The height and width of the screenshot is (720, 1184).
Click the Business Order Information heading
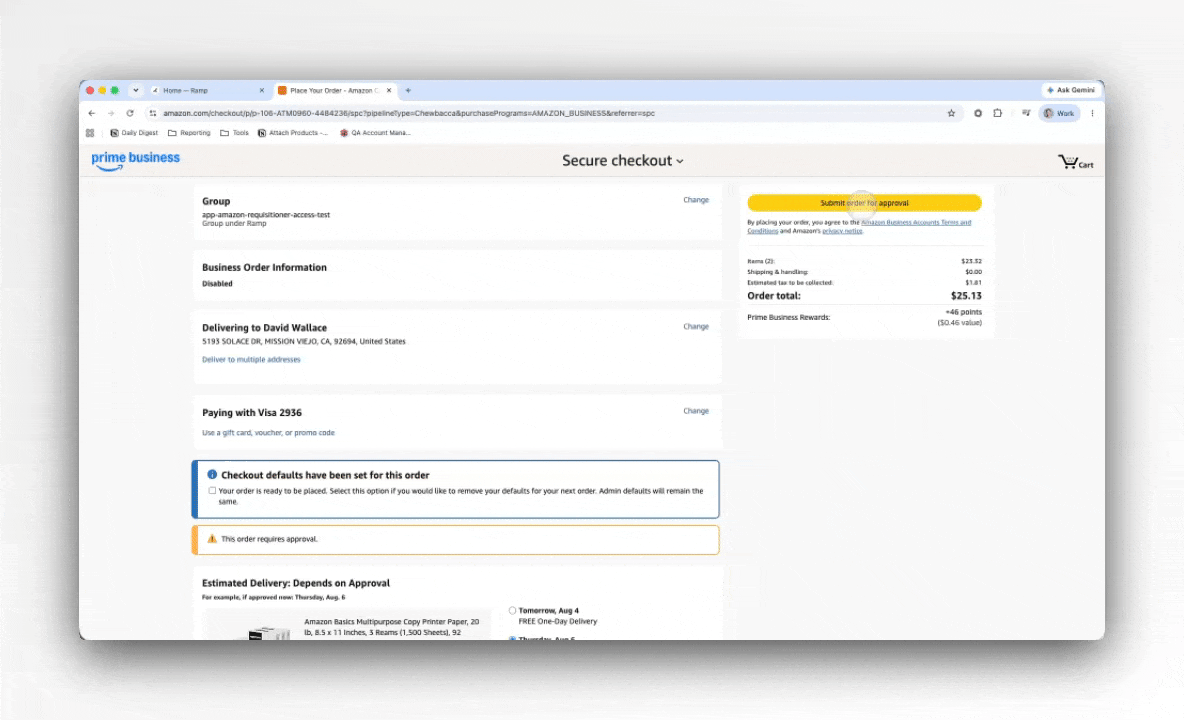coord(264,268)
